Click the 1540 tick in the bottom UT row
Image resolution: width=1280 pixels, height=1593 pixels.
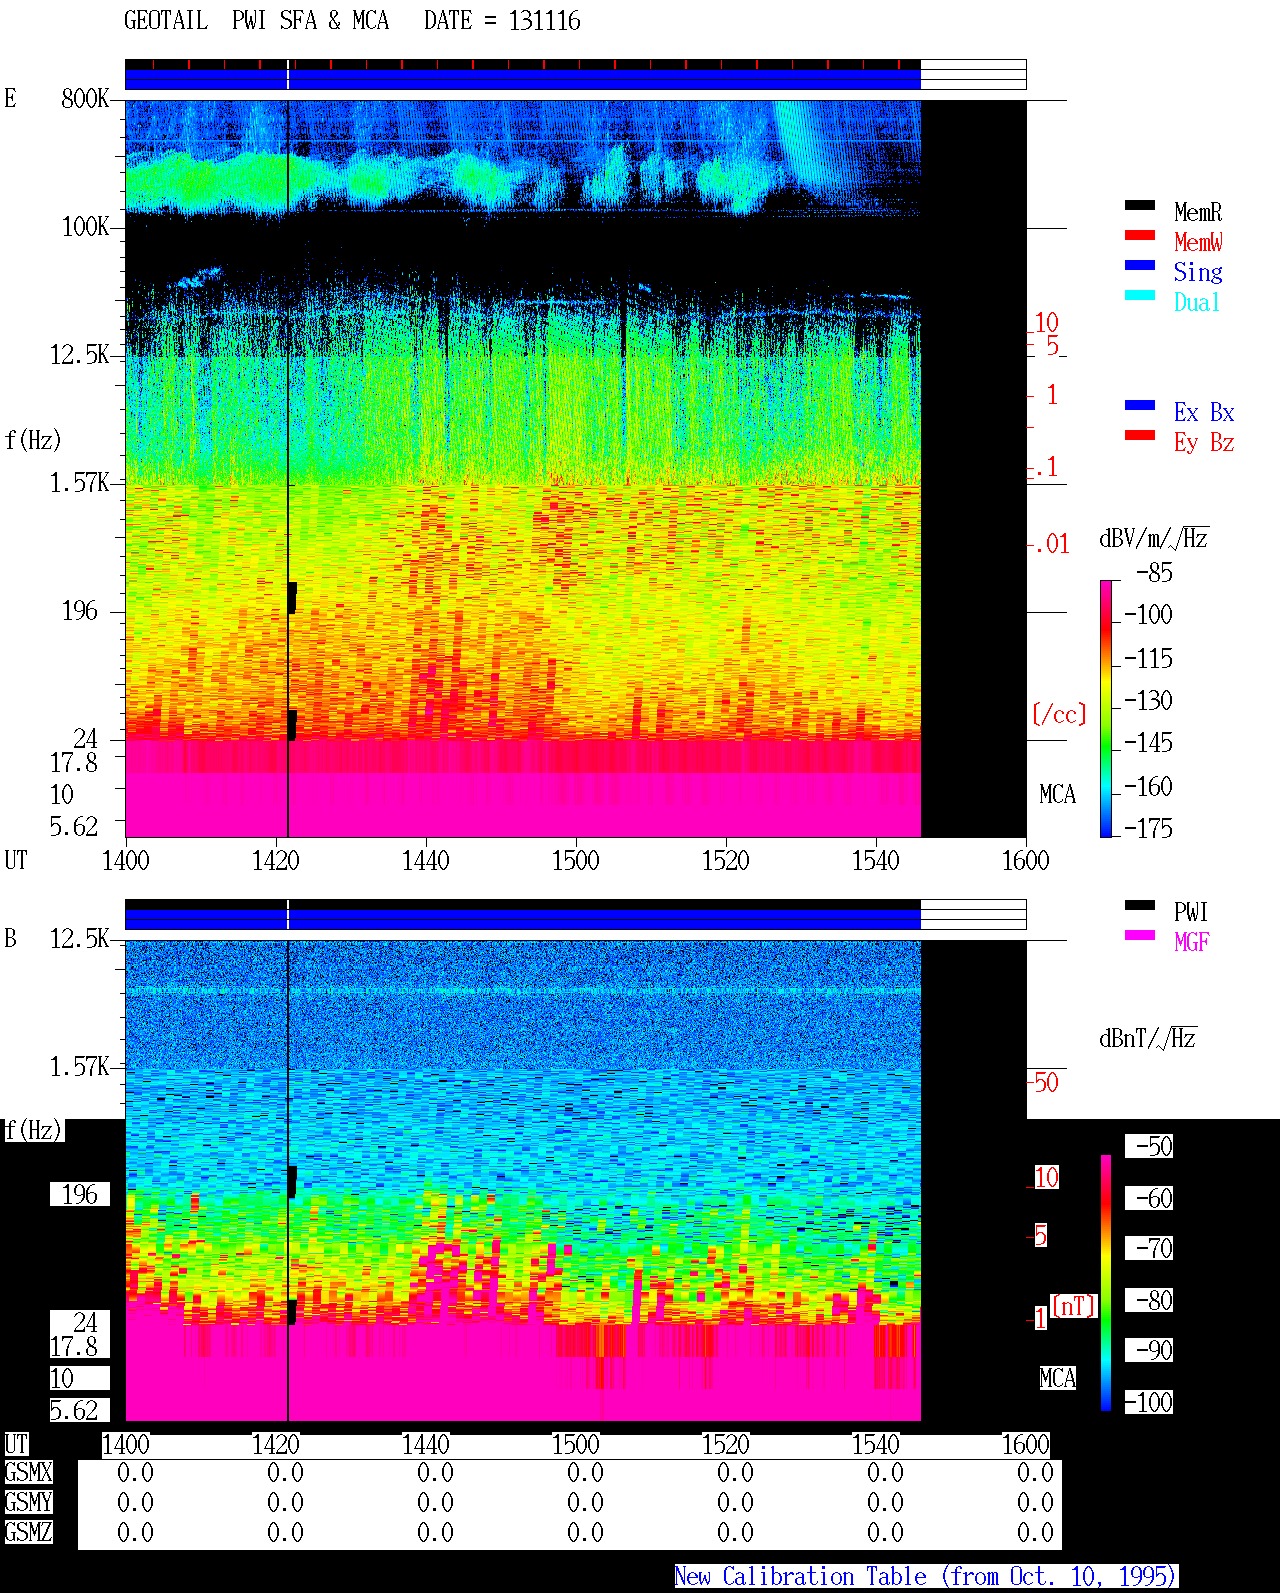coord(876,1444)
